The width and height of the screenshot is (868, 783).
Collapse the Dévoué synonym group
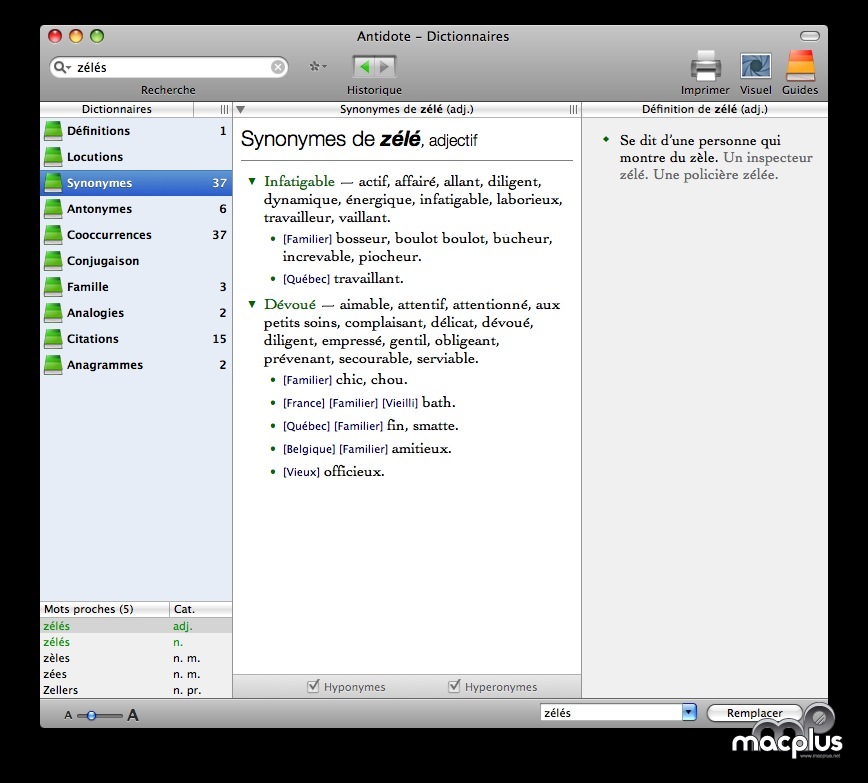[x=252, y=304]
